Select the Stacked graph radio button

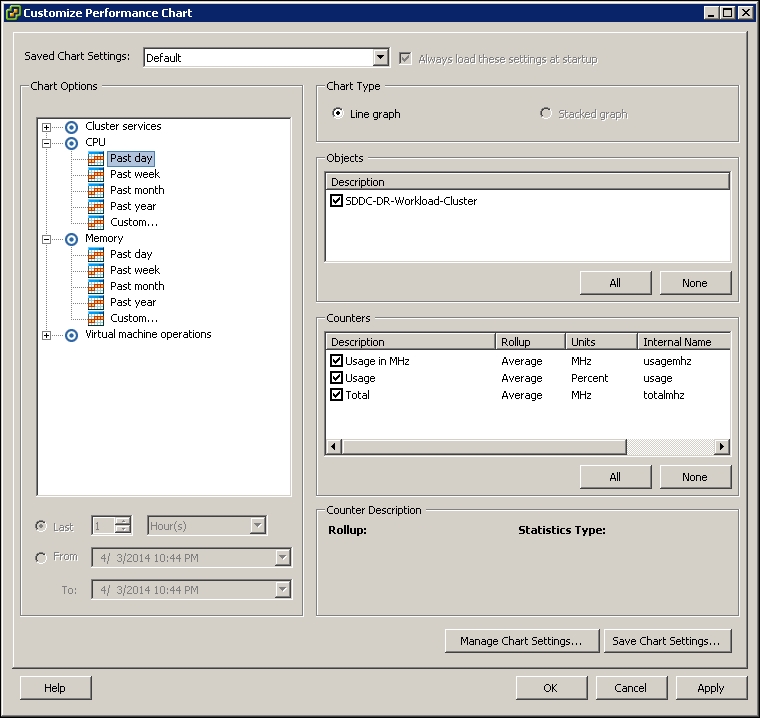546,113
